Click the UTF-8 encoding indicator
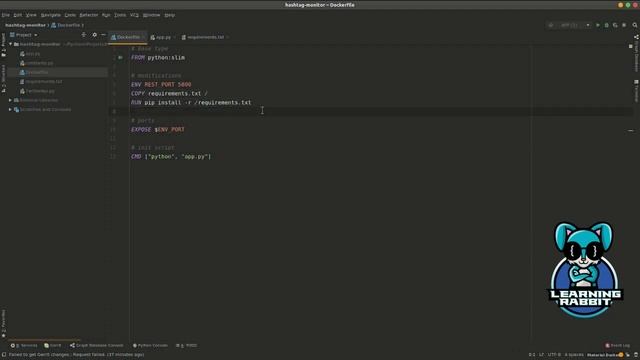Screen dimensions: 640x360 (x=554, y=355)
